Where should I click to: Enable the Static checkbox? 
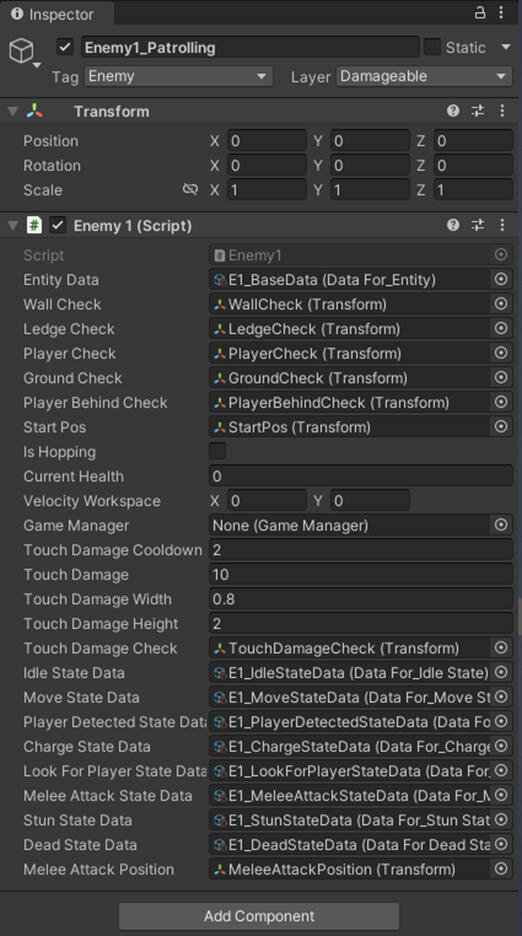coord(432,47)
